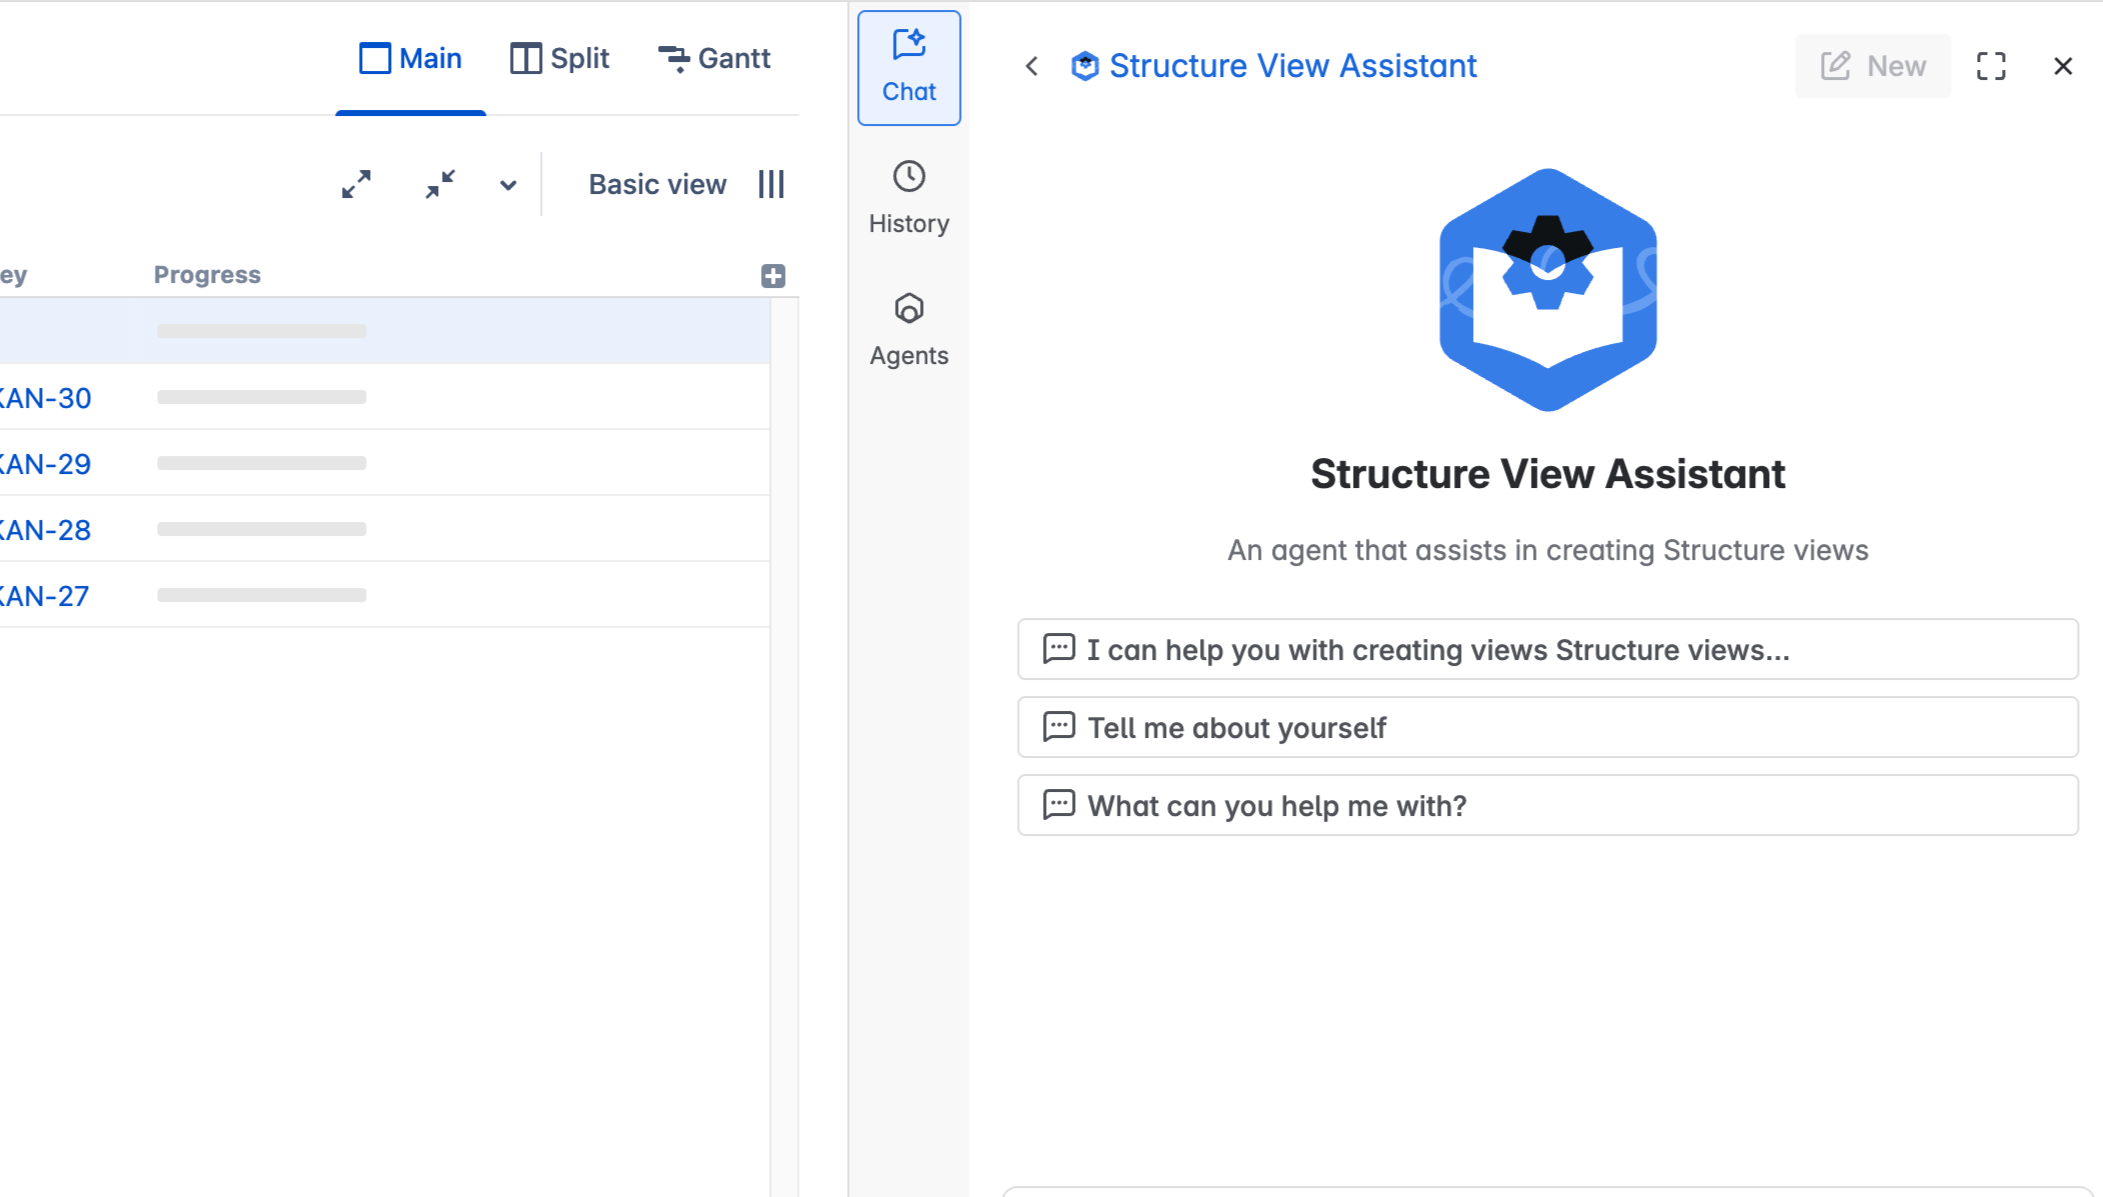Screen dimensions: 2103x1197
Task: Click the expand all rows icon
Action: pos(356,184)
